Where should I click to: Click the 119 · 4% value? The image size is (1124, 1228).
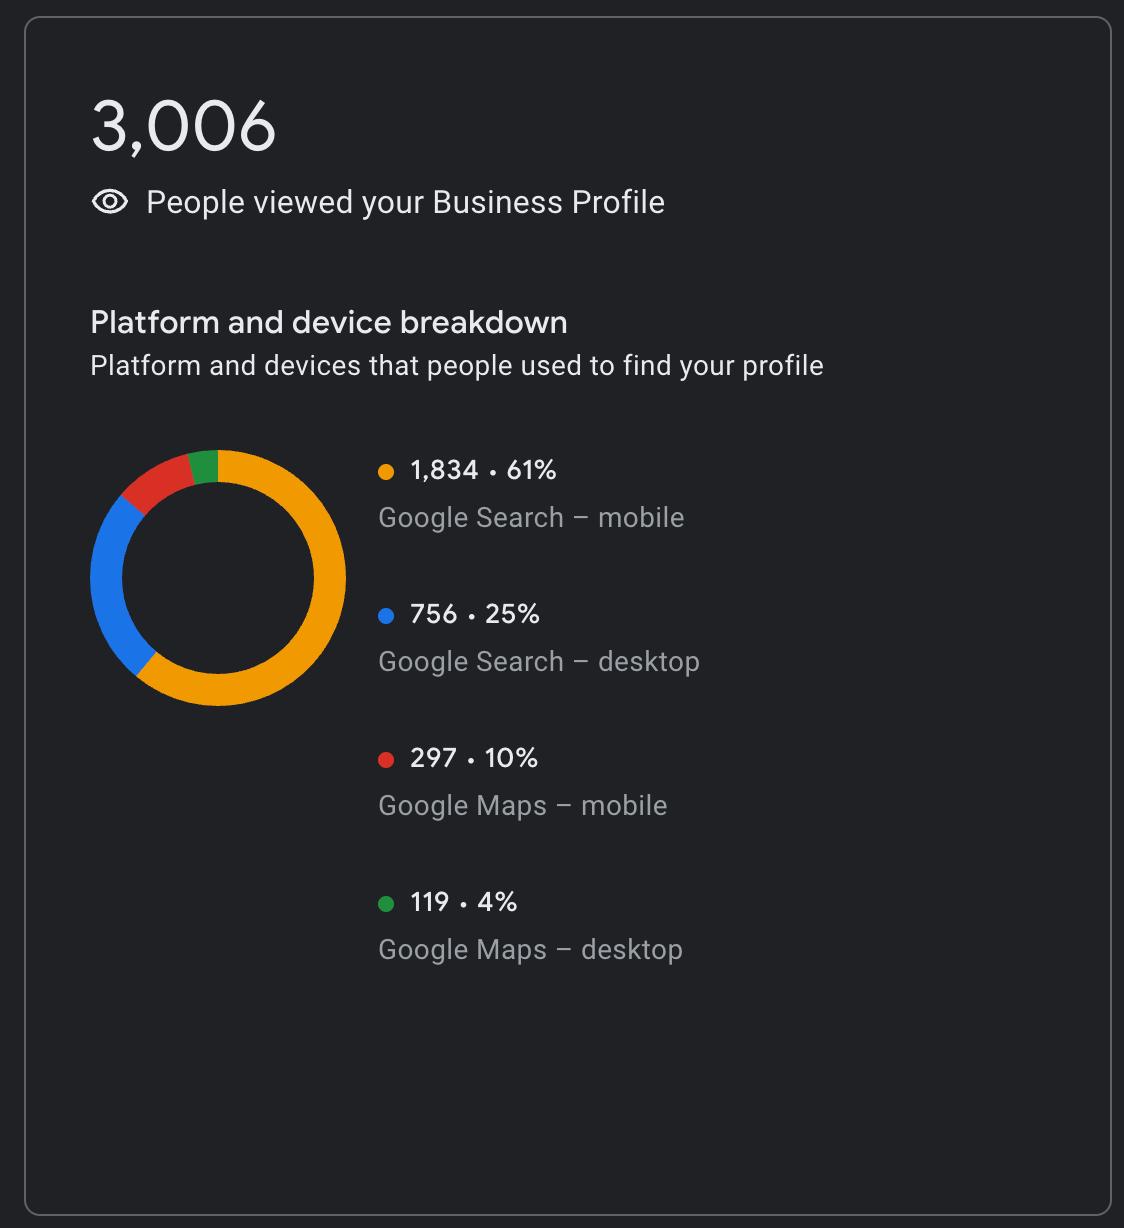pyautogui.click(x=464, y=902)
